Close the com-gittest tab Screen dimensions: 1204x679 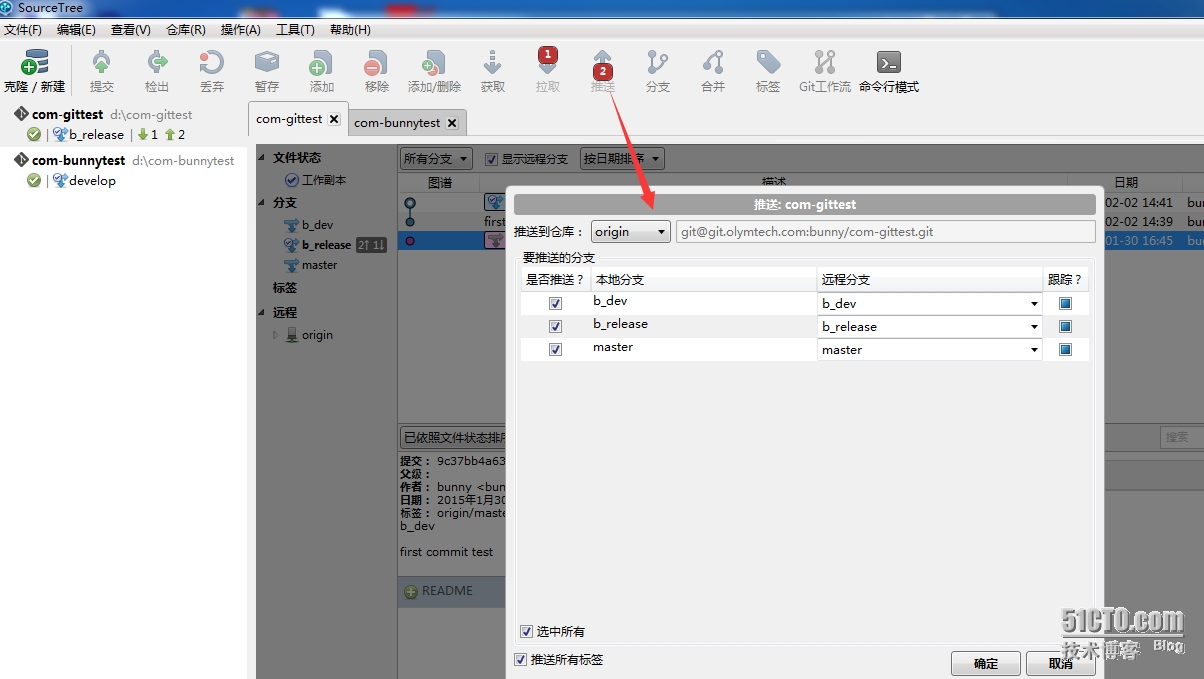tap(334, 119)
